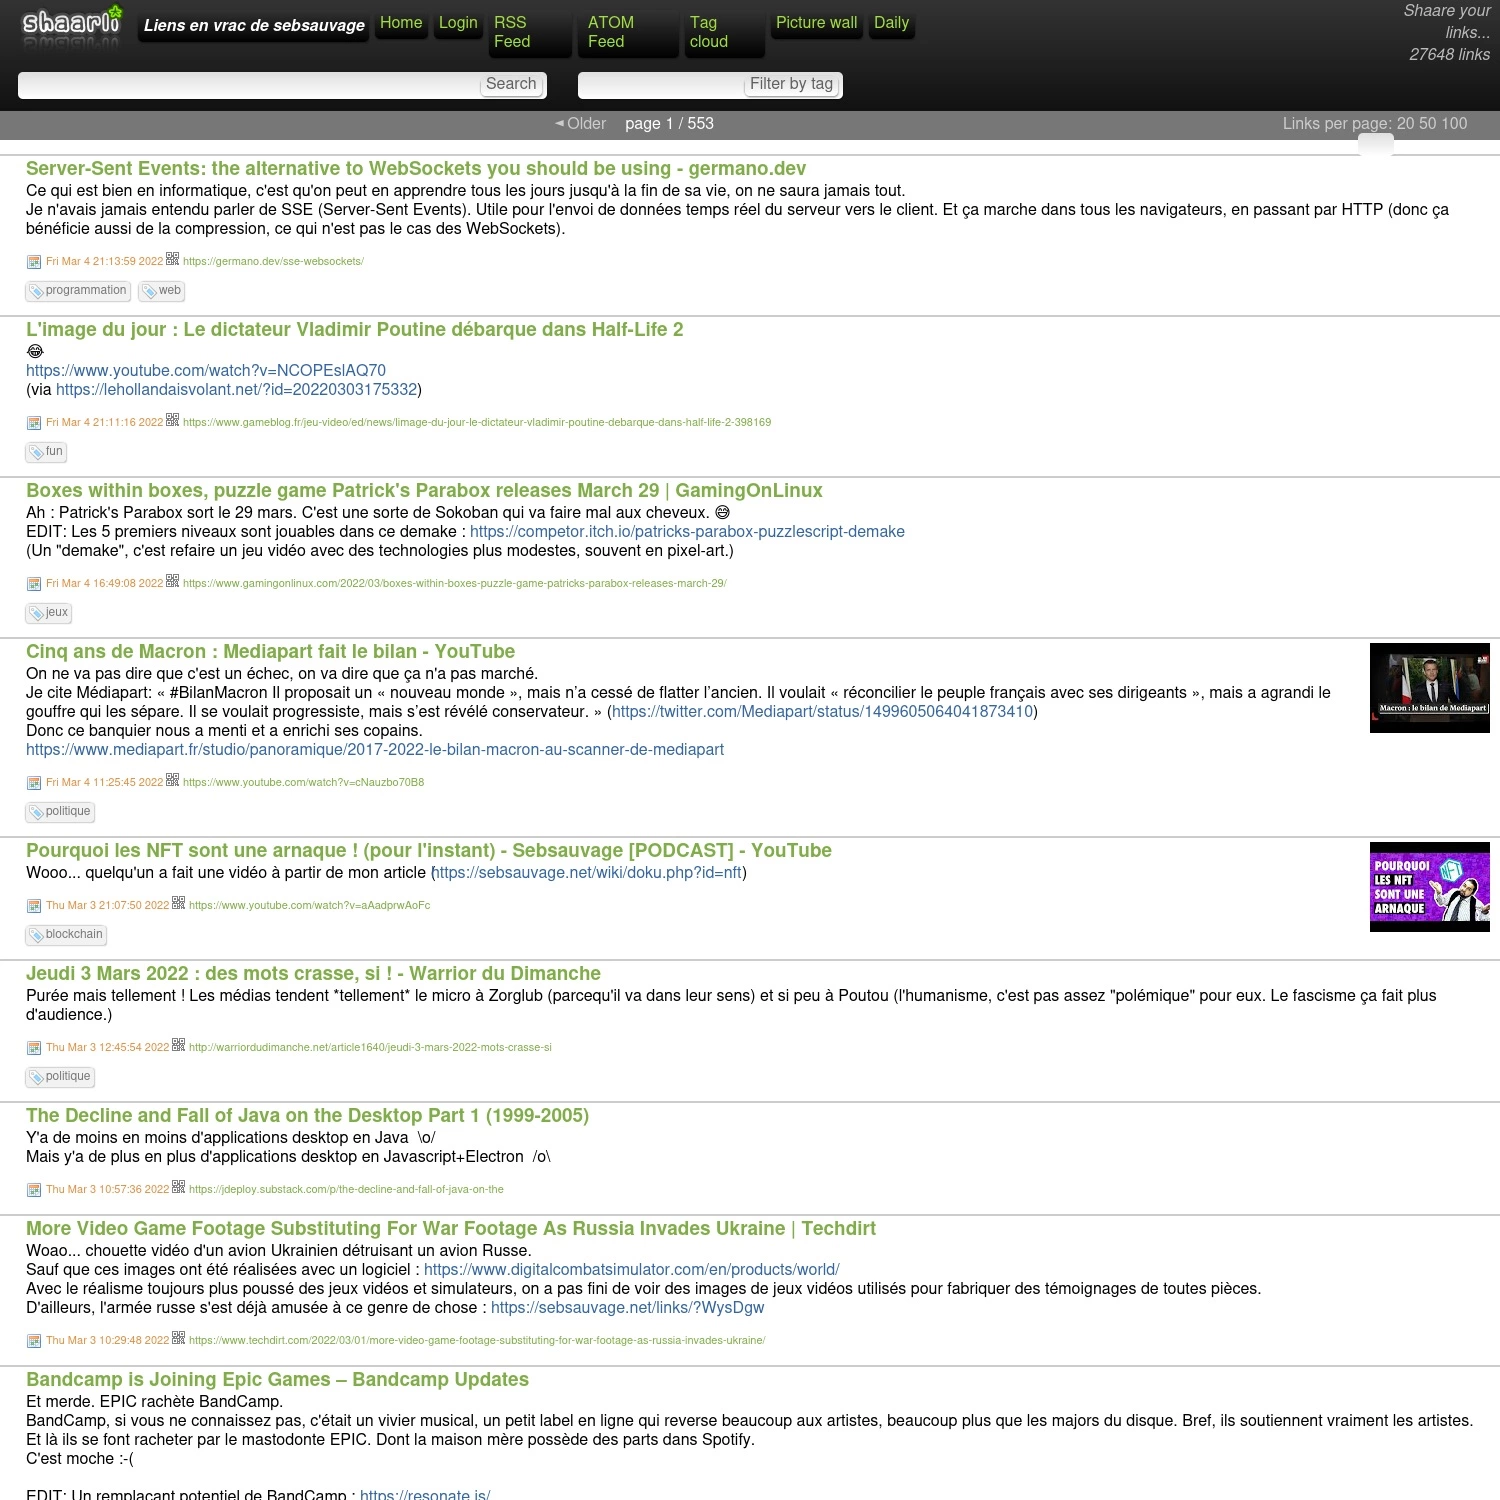Image resolution: width=1500 pixels, height=1500 pixels.
Task: Open sebsauvage.net/links/?WysDgw link
Action: 627,1308
